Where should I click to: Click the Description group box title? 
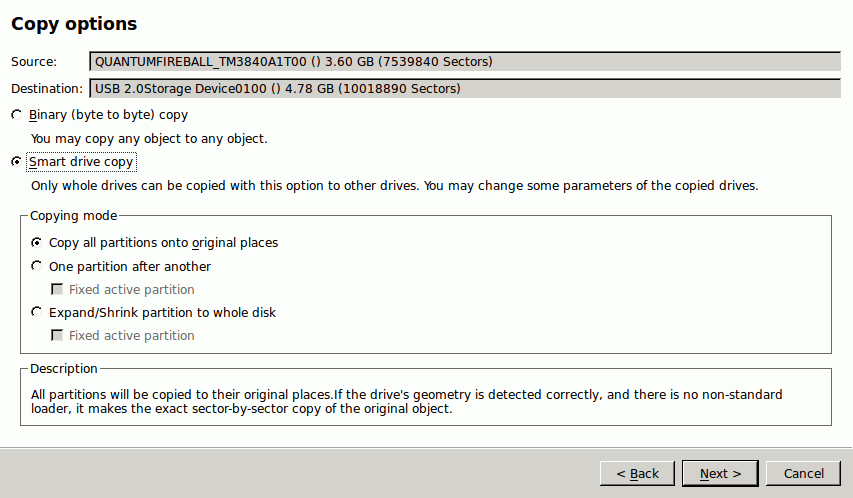coord(64,368)
